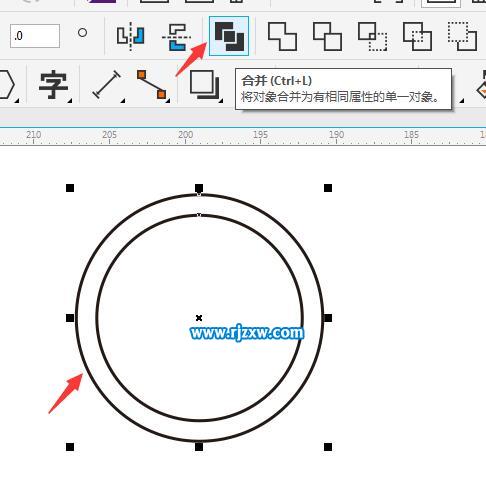
Task: Select the straight-line connector tool
Action: 152,84
